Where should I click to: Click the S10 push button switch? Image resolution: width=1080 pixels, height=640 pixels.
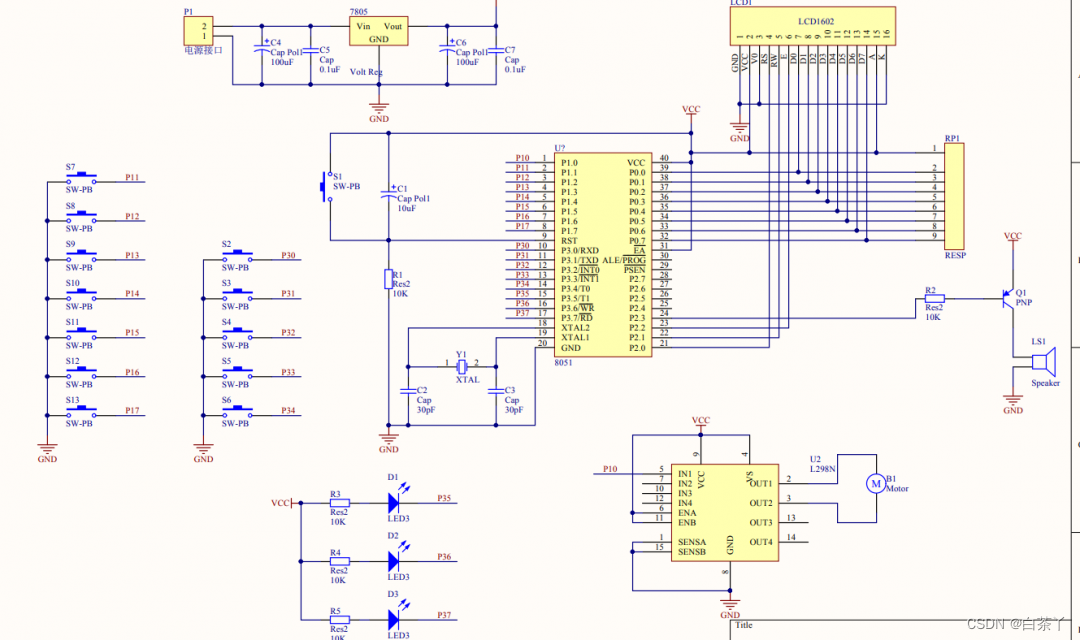pos(81,295)
